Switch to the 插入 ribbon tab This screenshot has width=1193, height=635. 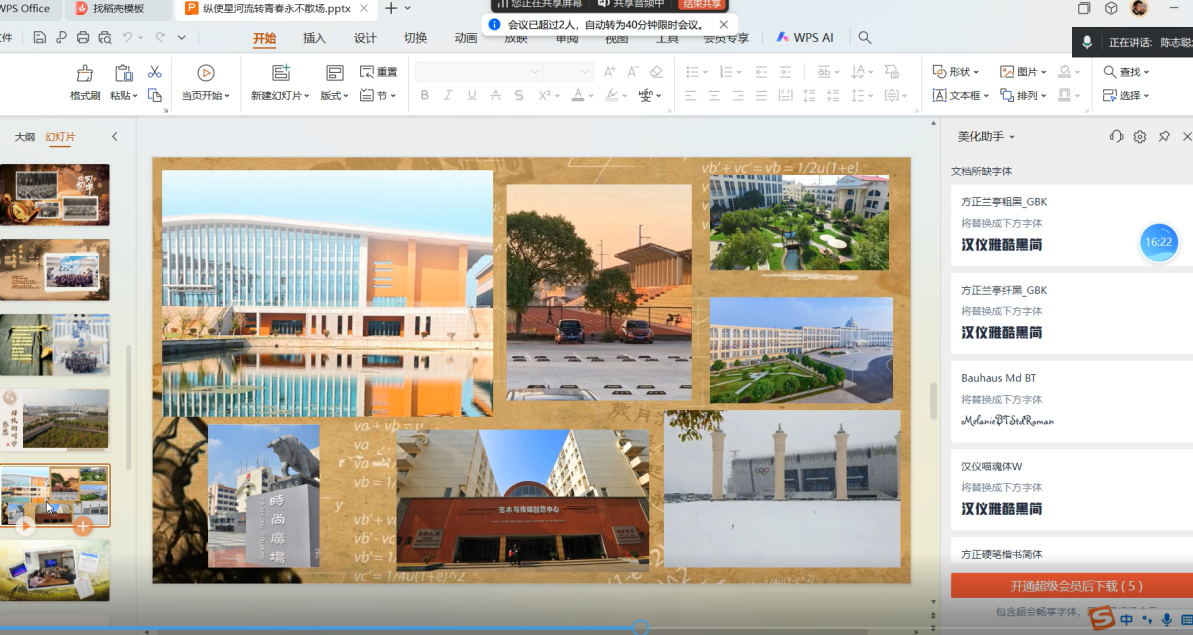click(x=314, y=38)
